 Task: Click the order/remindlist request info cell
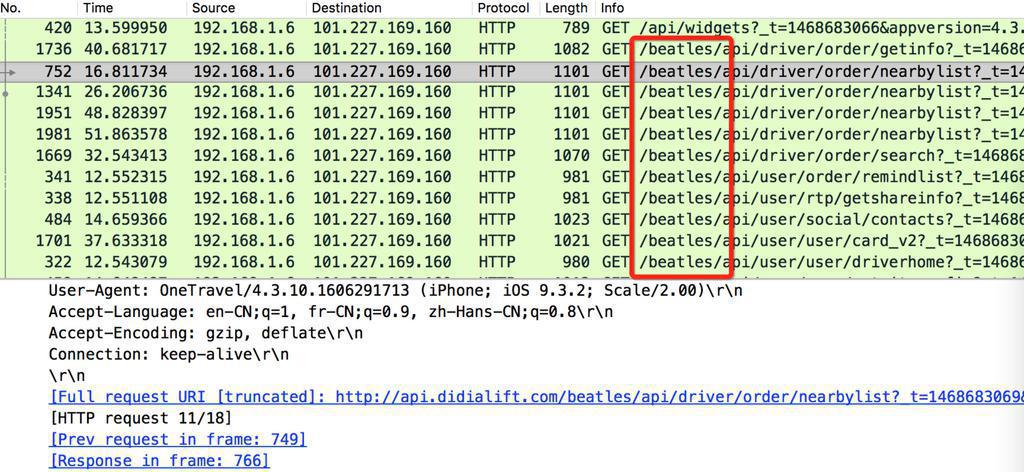pos(812,177)
